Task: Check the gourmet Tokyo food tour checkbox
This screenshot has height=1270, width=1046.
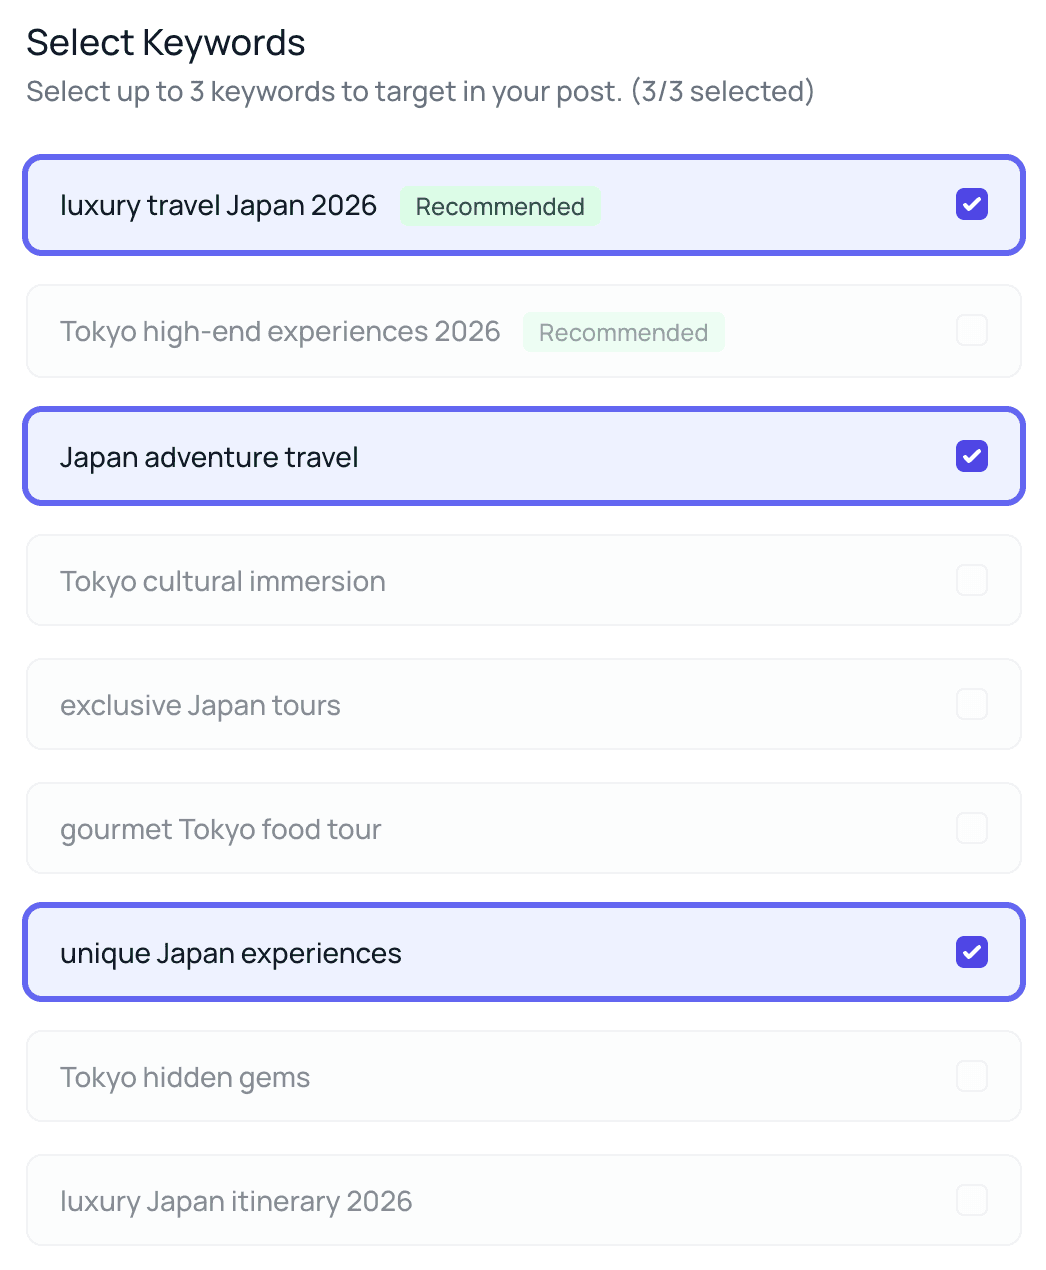Action: [x=971, y=829]
